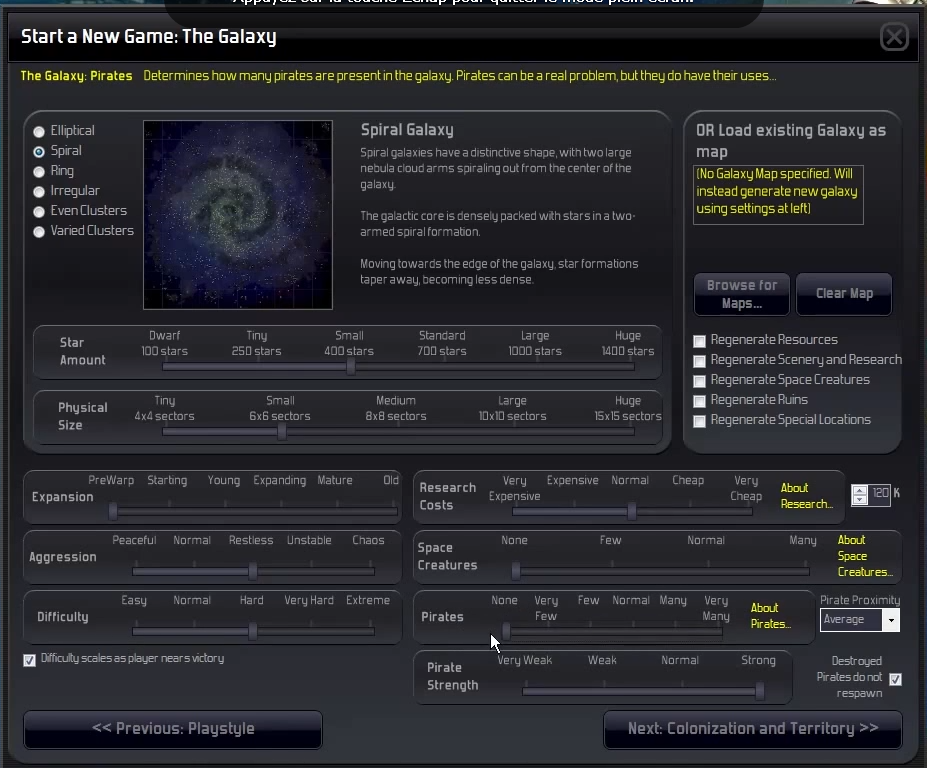Image resolution: width=927 pixels, height=768 pixels.
Task: Toggle Difficulty scales as player nears victory
Action: coord(29,660)
